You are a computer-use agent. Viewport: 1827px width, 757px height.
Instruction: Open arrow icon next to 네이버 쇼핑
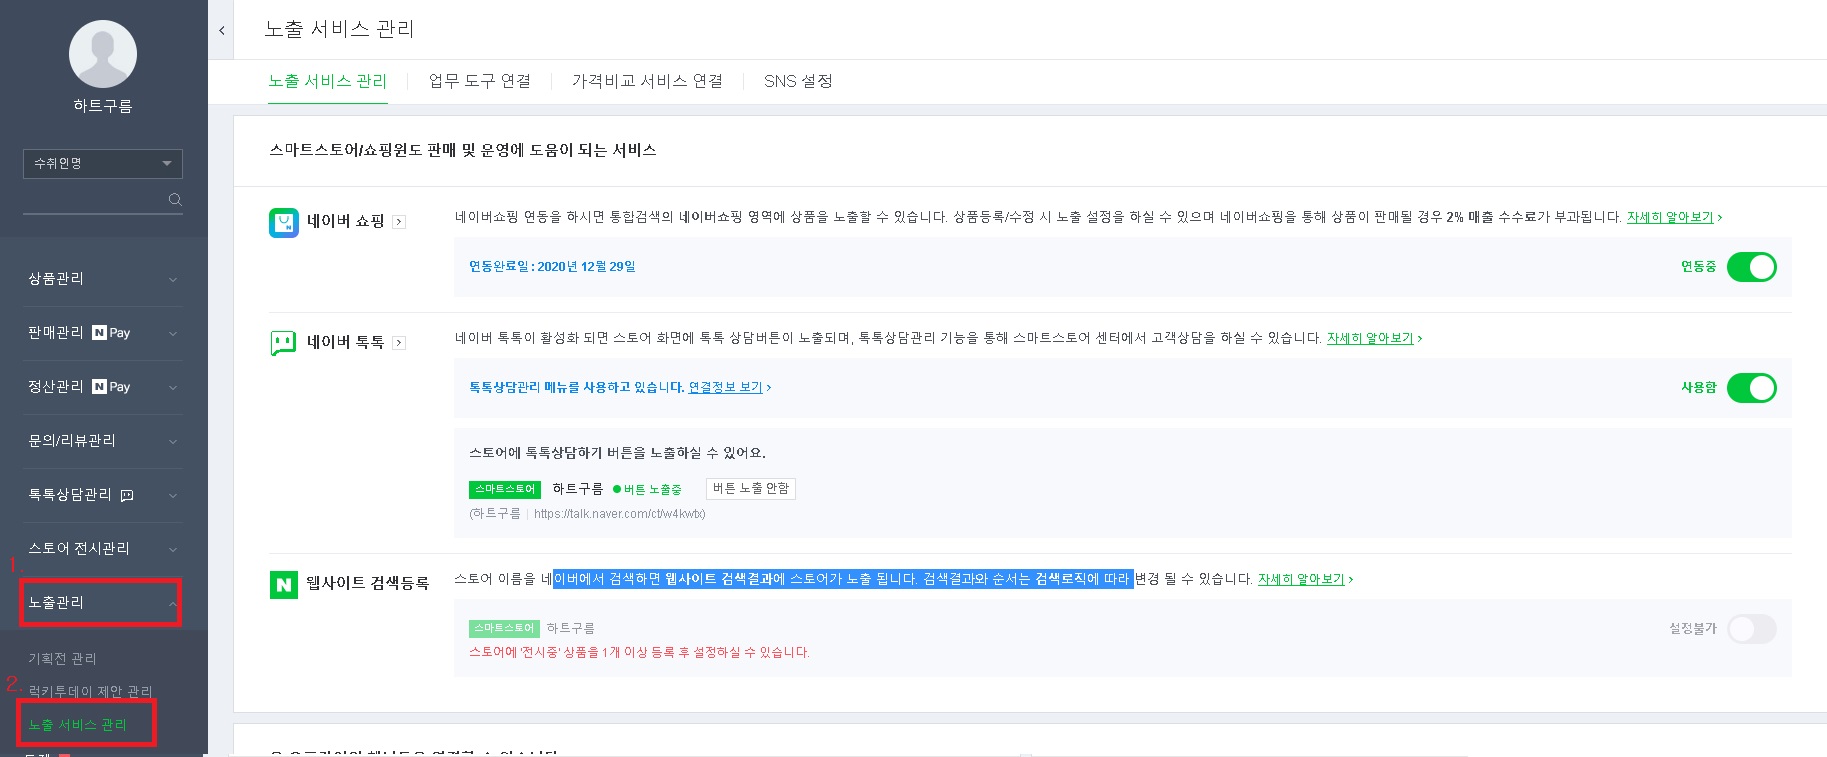[399, 222]
